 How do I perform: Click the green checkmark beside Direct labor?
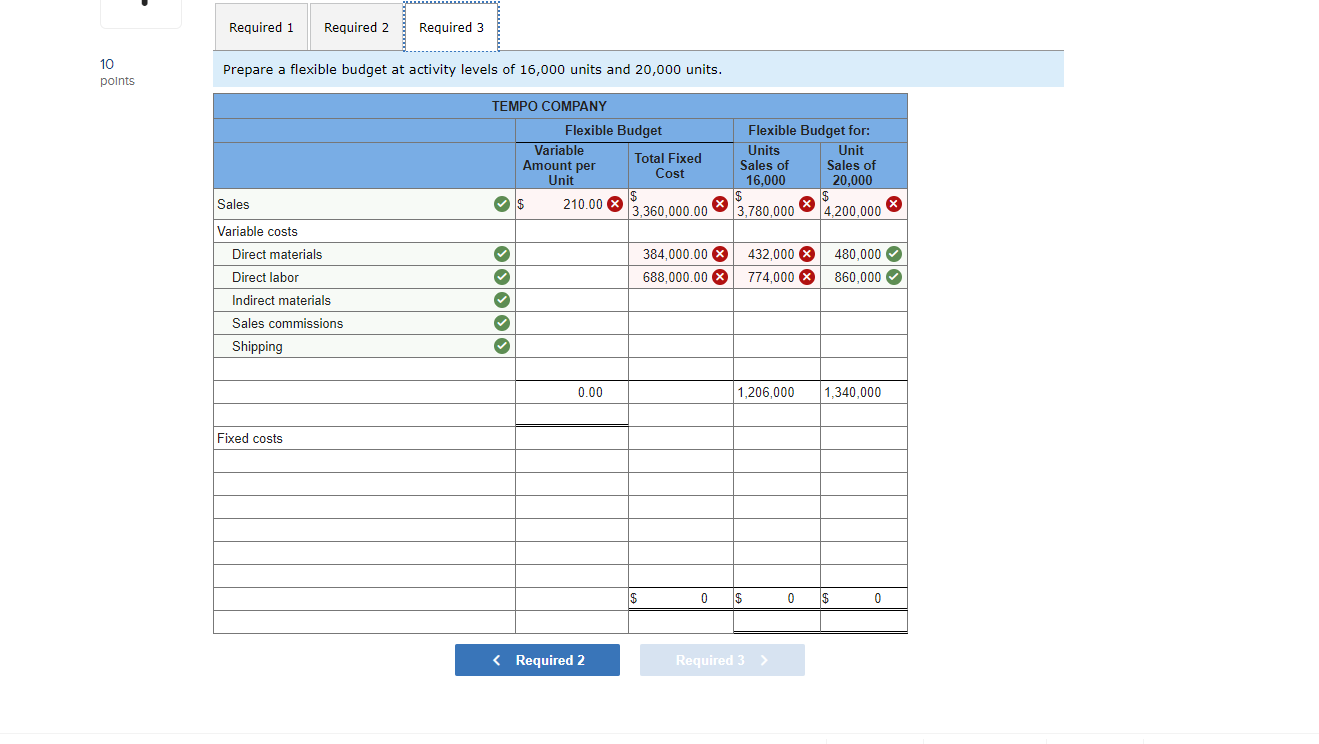[x=501, y=277]
